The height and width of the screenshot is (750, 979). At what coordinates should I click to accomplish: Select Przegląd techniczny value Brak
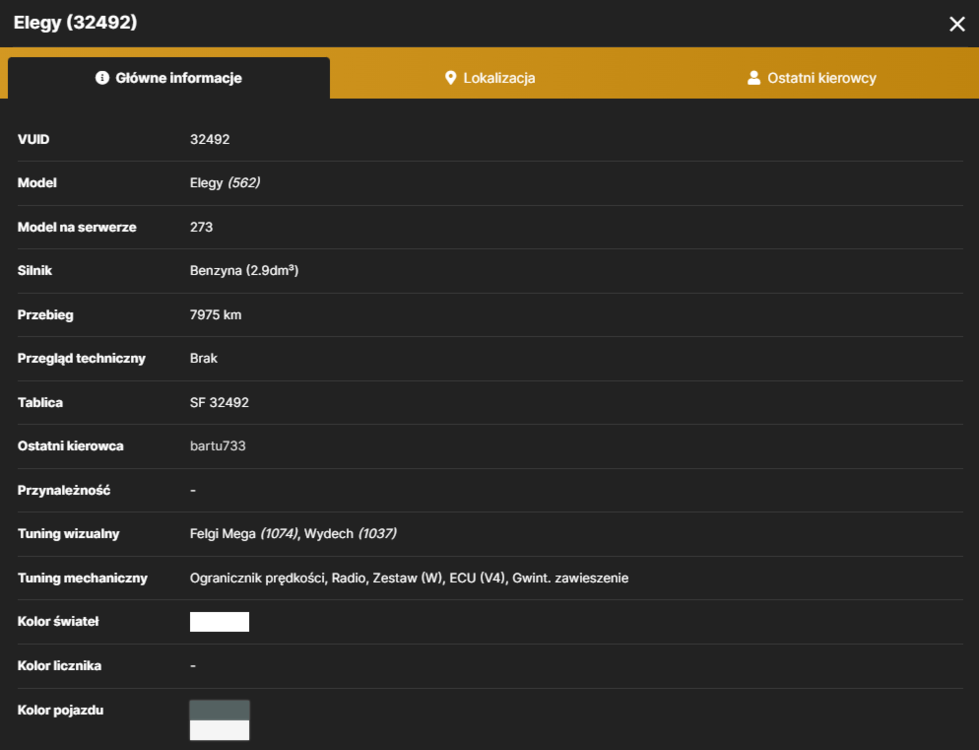tap(204, 358)
